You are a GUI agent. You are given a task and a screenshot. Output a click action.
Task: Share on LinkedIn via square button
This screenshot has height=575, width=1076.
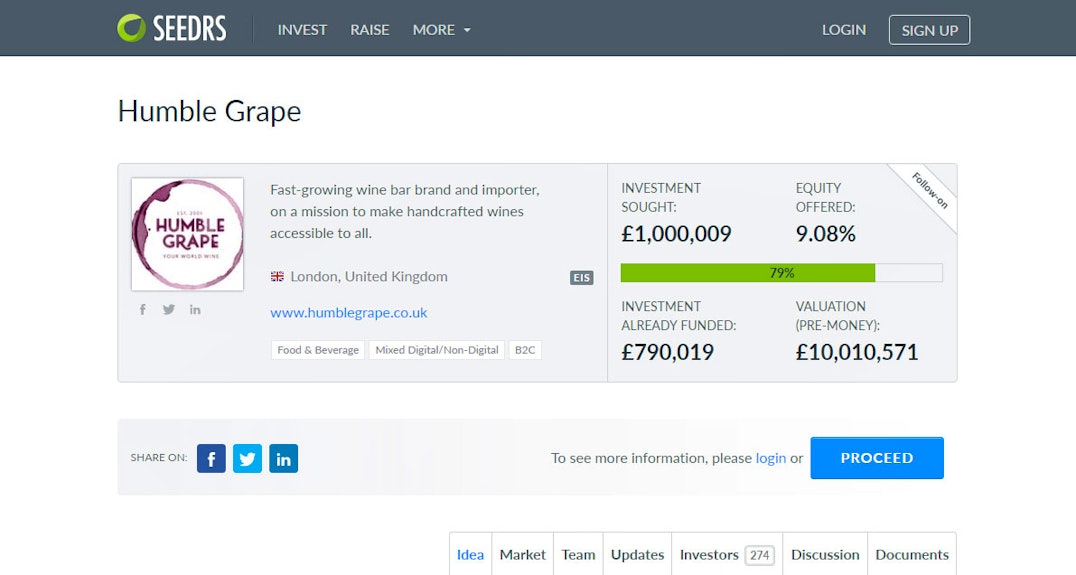pyautogui.click(x=283, y=458)
